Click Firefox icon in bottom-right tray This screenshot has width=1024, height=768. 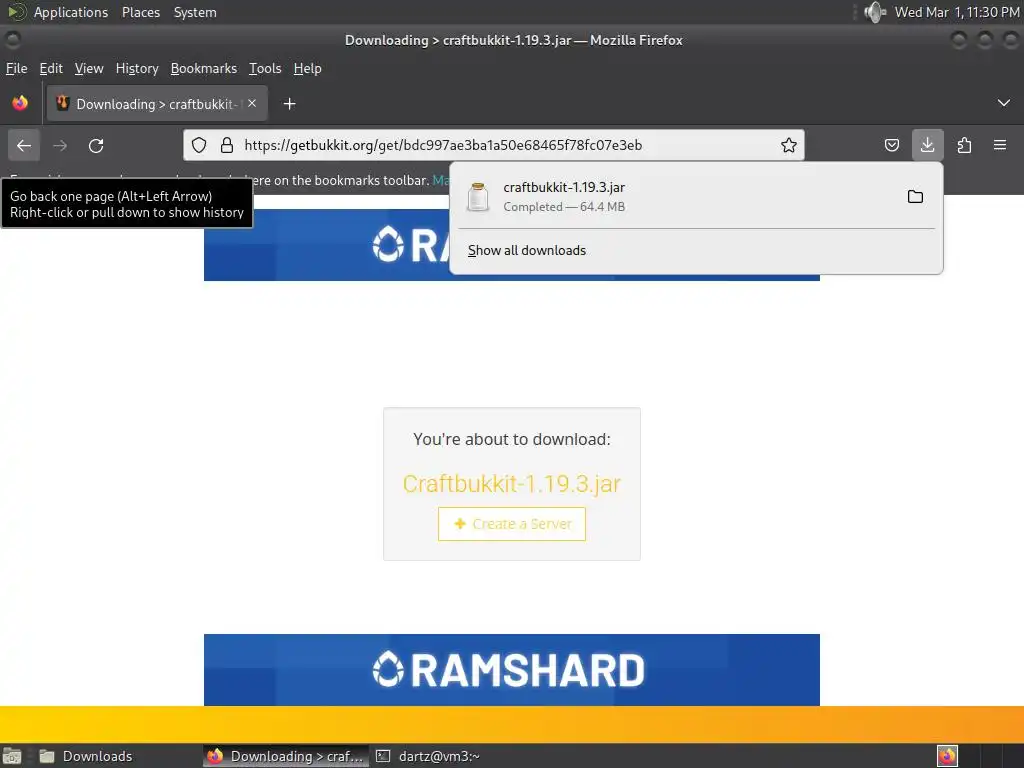click(x=947, y=756)
